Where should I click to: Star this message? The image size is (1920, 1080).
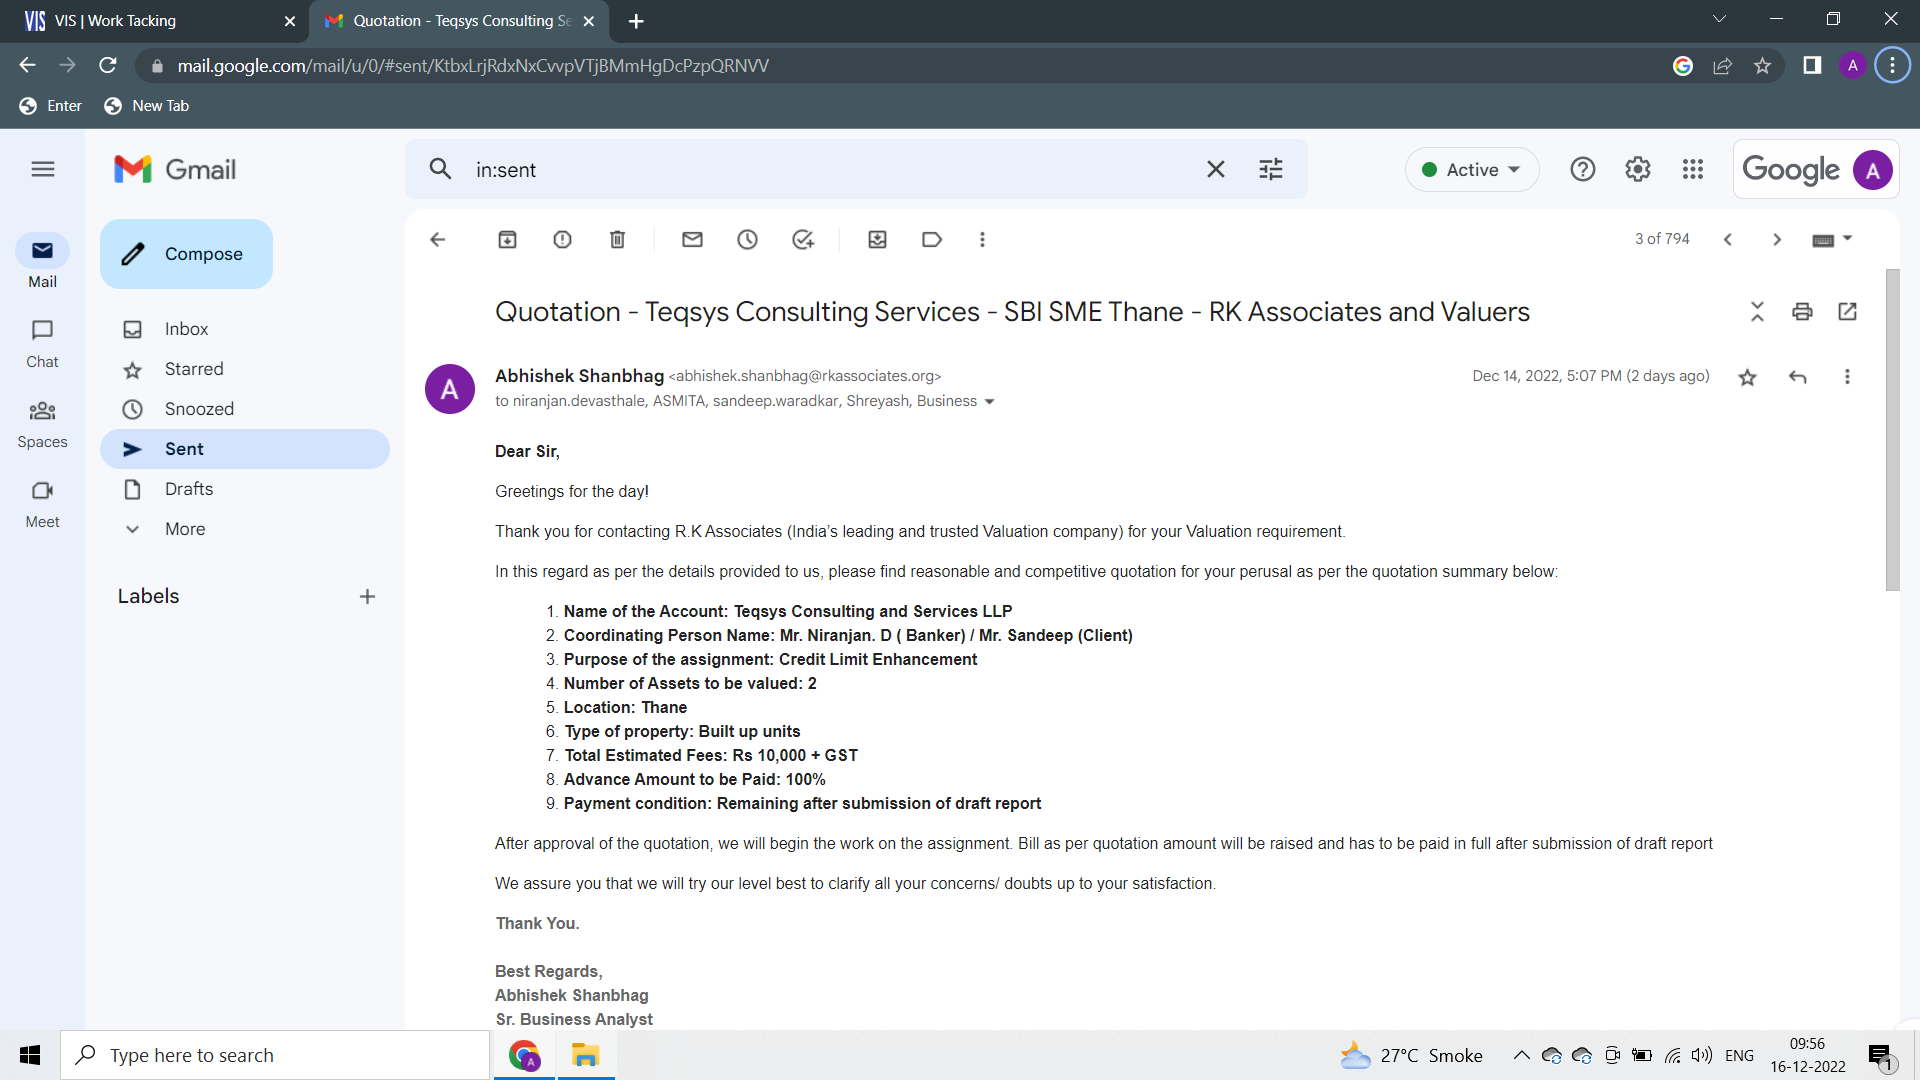click(x=1747, y=377)
